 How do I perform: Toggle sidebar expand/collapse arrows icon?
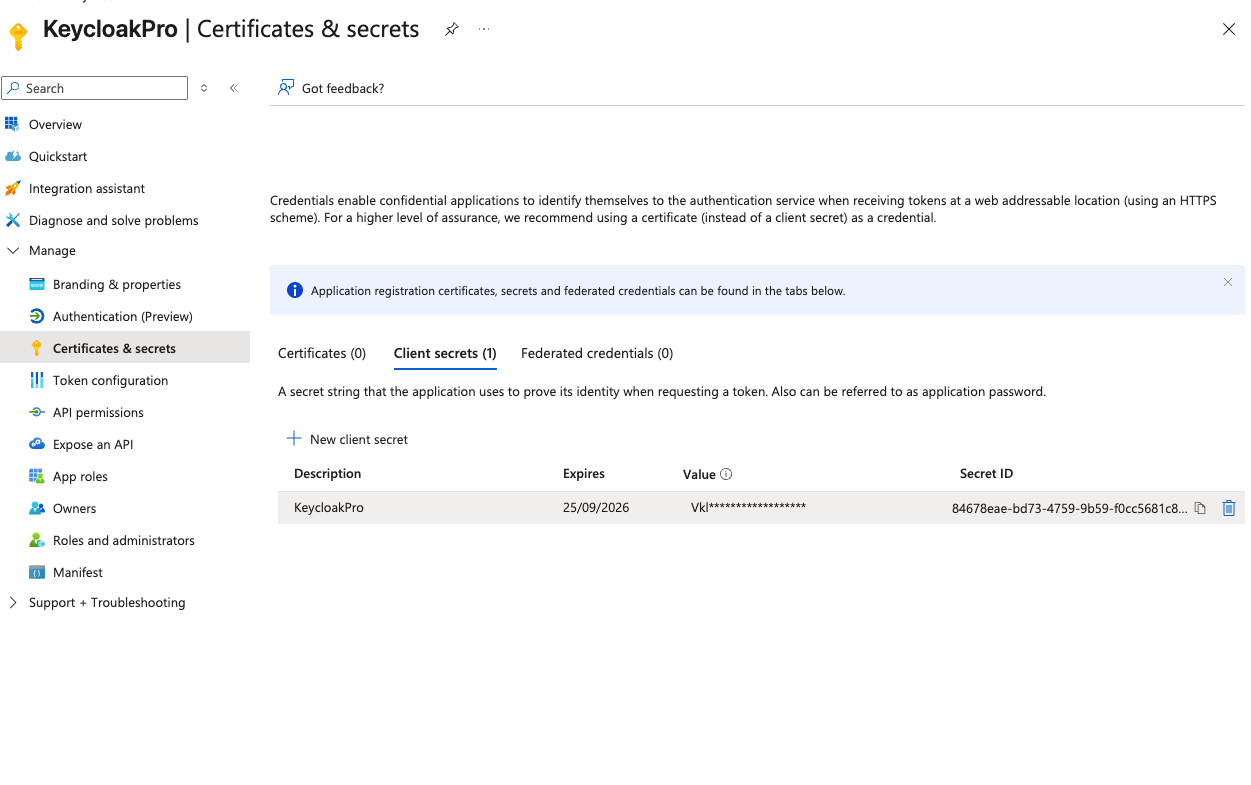pos(204,88)
